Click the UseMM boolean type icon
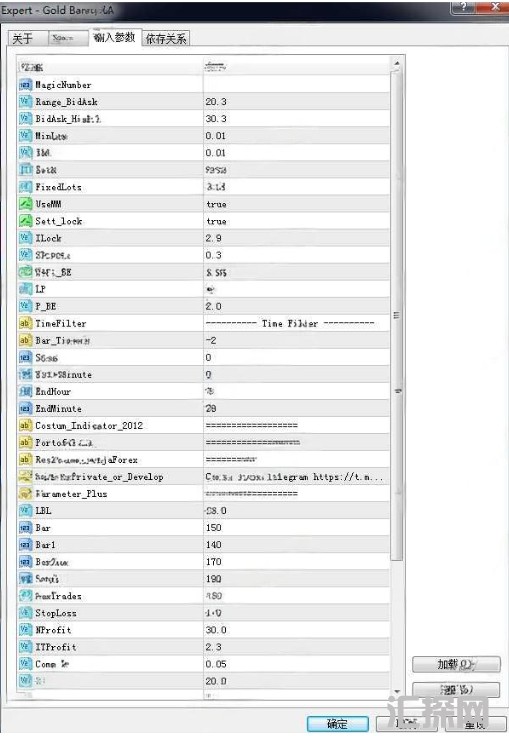 pos(25,204)
